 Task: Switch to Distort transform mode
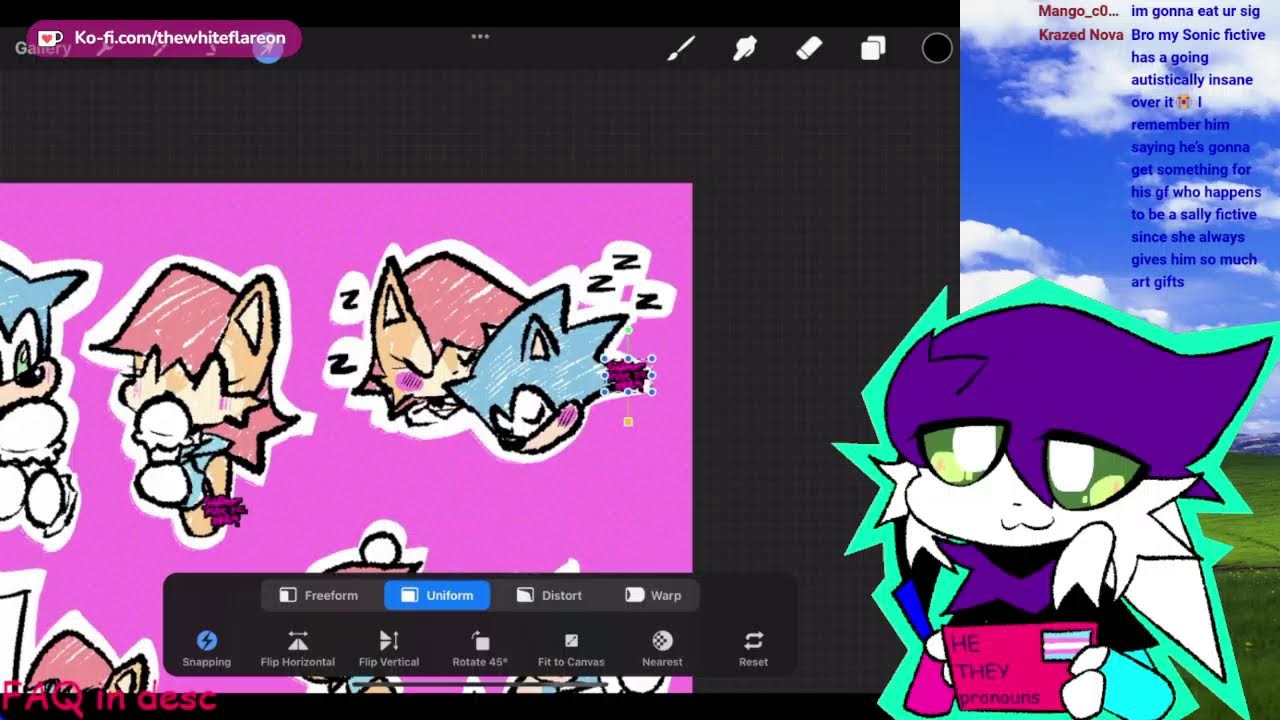point(548,595)
